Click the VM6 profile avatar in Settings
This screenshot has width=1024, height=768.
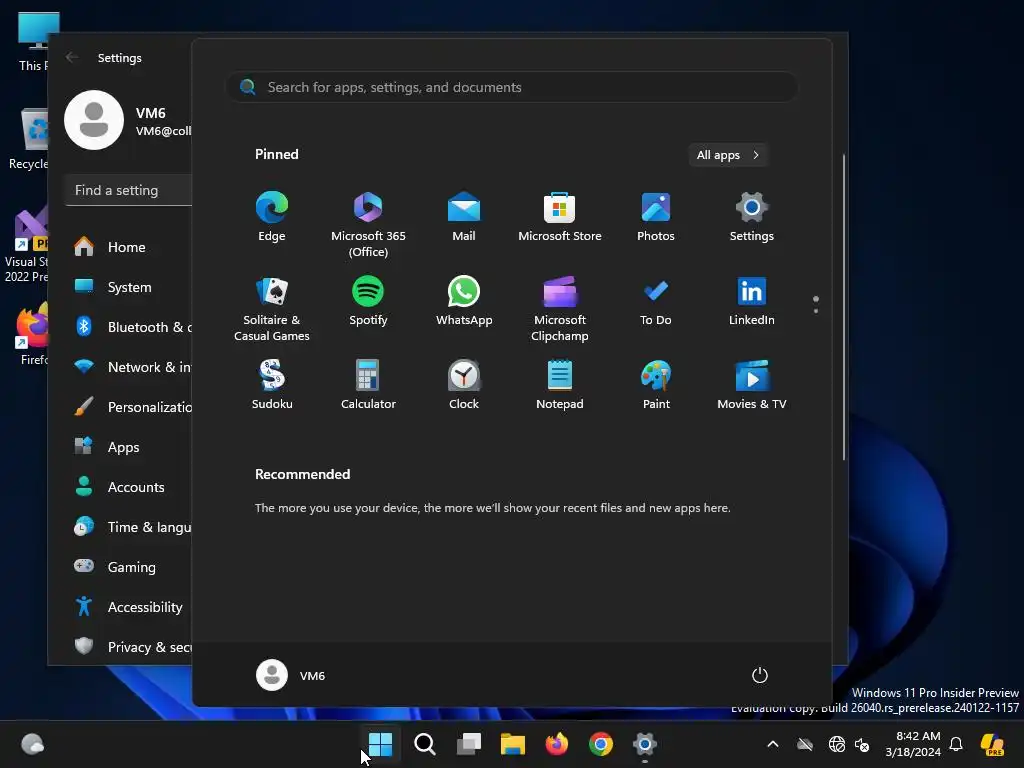(x=94, y=120)
